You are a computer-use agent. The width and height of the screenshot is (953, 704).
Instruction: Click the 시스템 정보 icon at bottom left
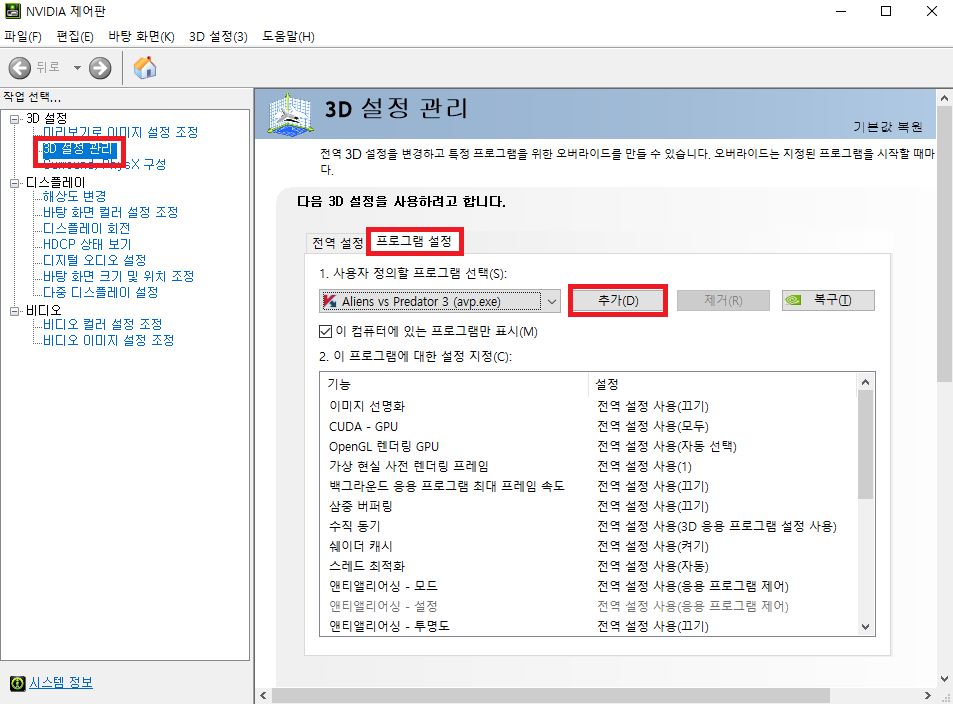tap(18, 683)
